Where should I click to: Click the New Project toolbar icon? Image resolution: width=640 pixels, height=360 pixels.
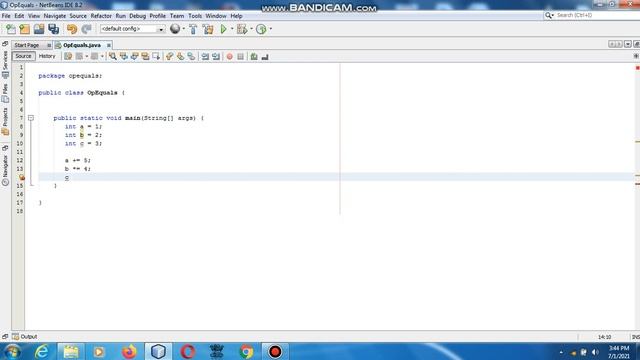point(25,29)
